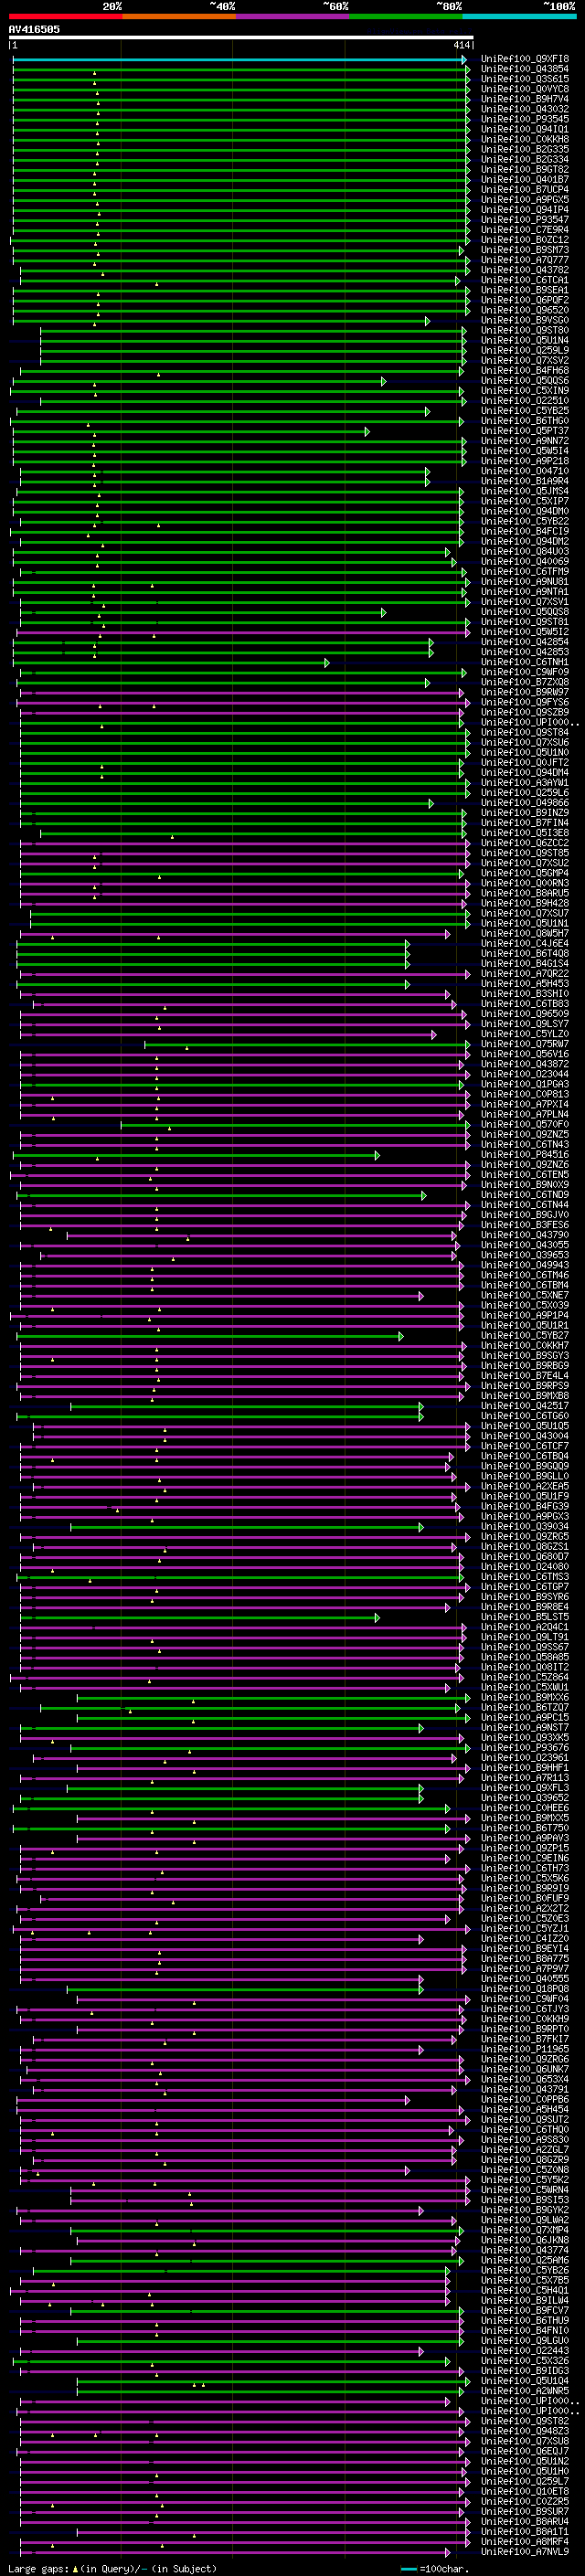585x2576 pixels.
Task: Click the purple alignment bar for UniRef100_B8A1T1
Action: [273, 2532]
